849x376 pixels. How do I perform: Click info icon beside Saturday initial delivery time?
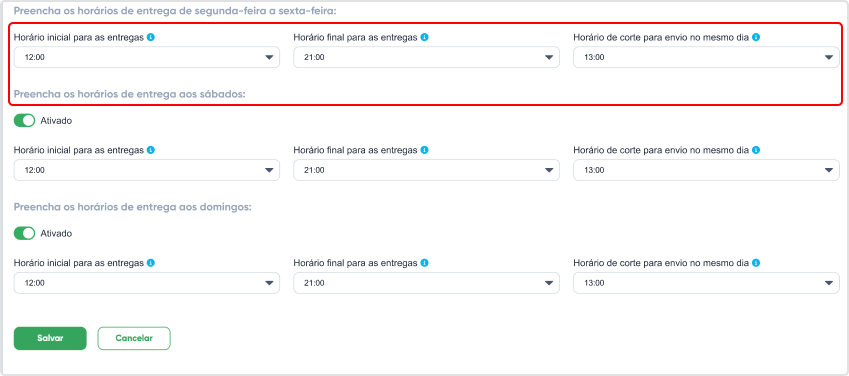coord(151,150)
